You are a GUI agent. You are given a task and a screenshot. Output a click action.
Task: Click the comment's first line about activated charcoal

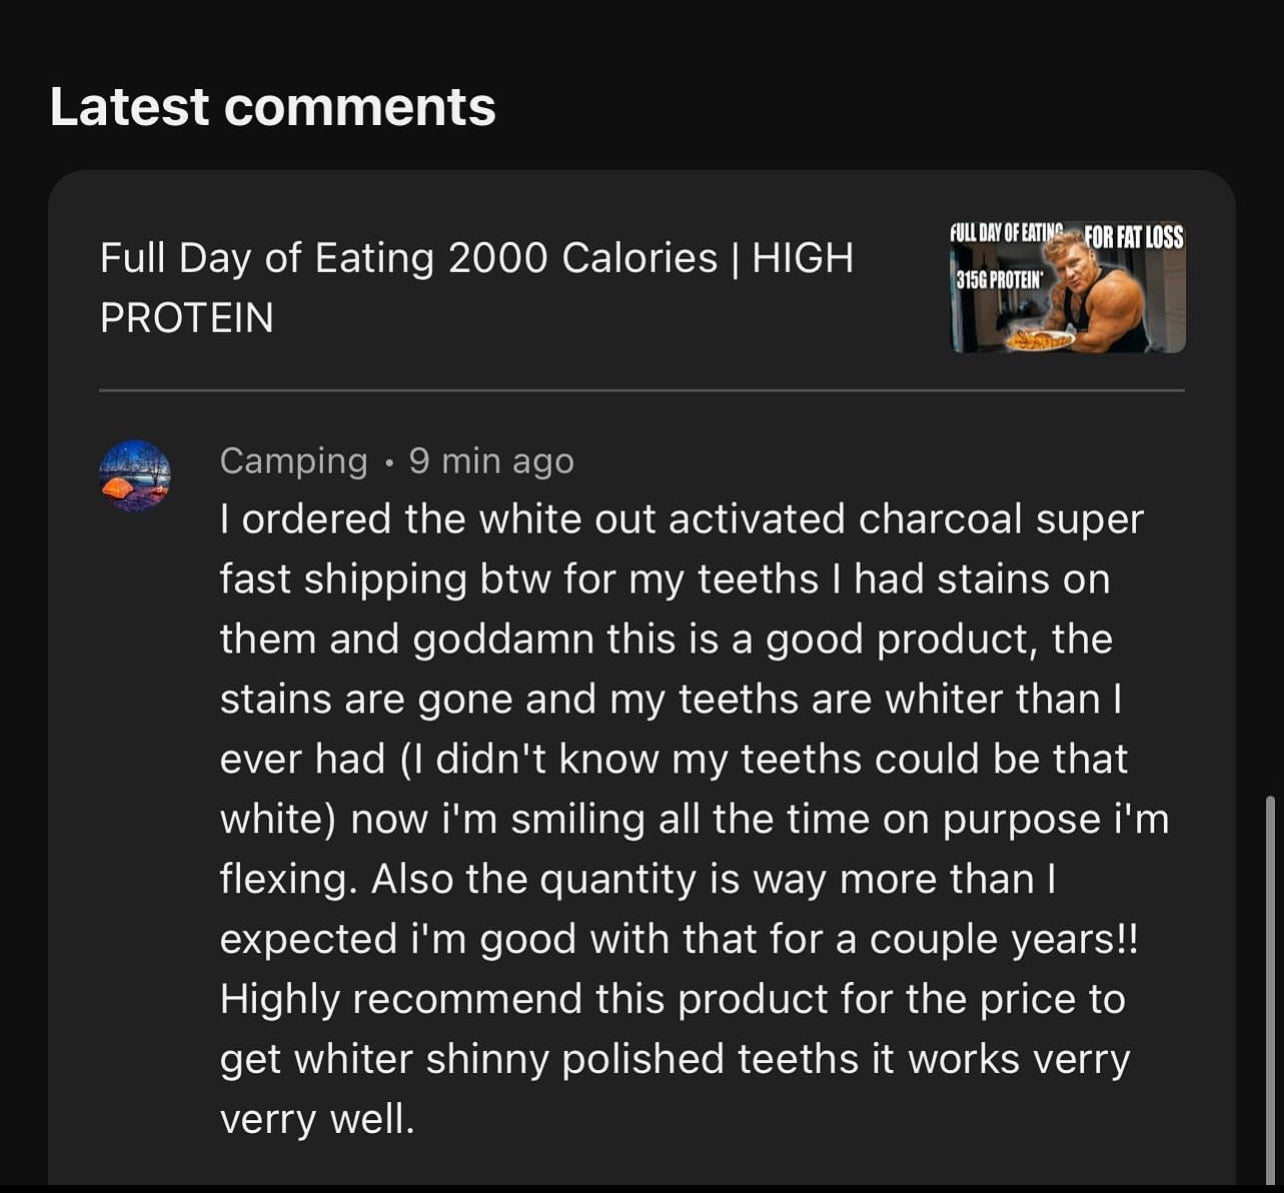coord(680,519)
